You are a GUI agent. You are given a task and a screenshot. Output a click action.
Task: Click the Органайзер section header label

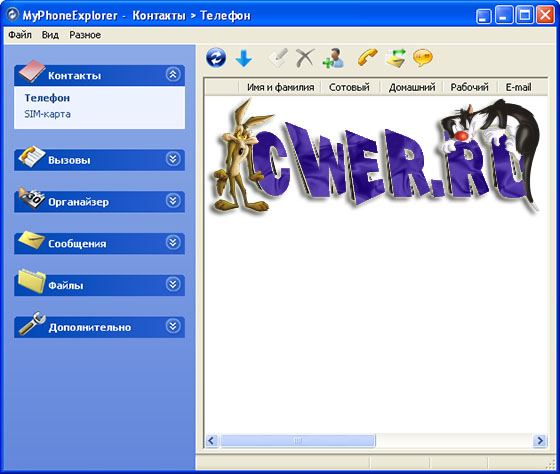click(x=79, y=202)
